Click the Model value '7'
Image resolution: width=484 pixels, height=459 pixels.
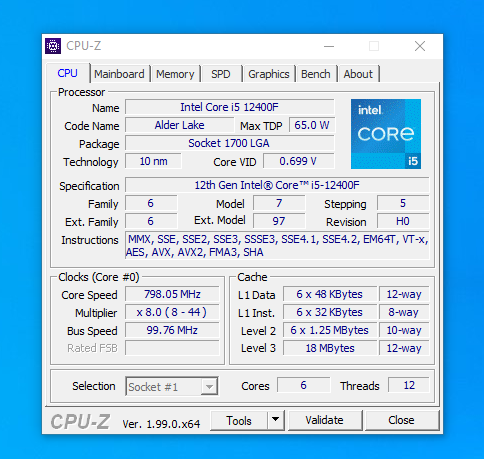point(279,203)
